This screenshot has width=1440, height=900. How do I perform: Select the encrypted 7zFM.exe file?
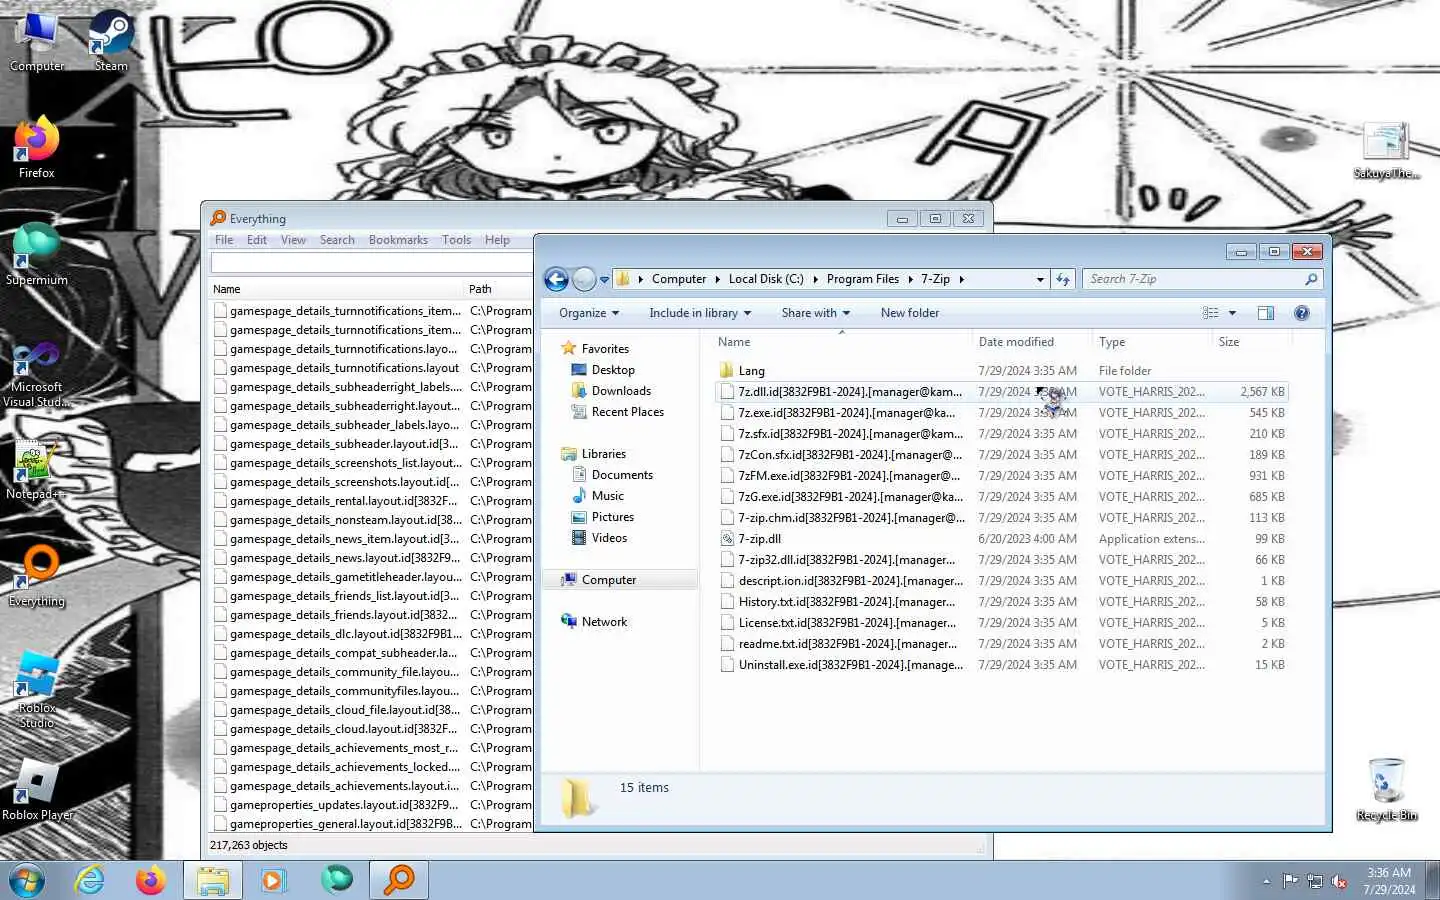coord(1001,476)
